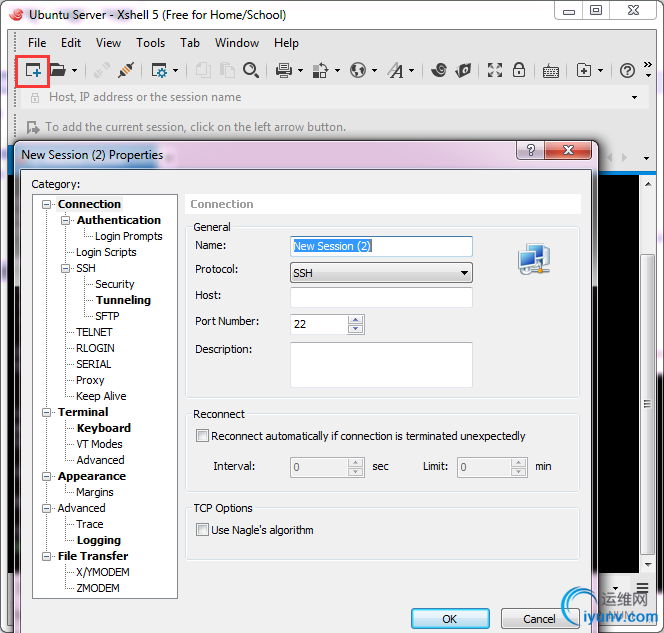The image size is (664, 633).
Task: Collapse the Terminal tree node
Action: click(47, 412)
